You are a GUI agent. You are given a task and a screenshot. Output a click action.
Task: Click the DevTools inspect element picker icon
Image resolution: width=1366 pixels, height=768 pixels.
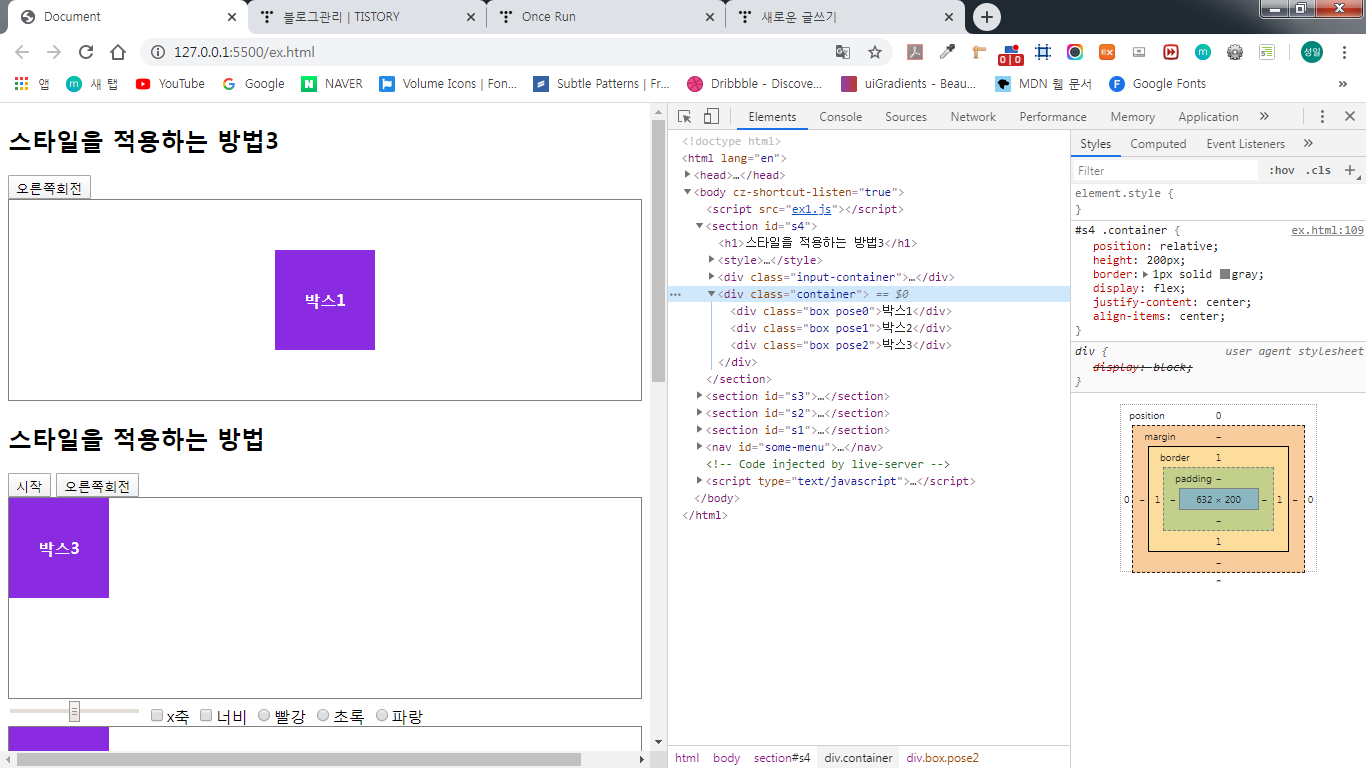point(685,117)
